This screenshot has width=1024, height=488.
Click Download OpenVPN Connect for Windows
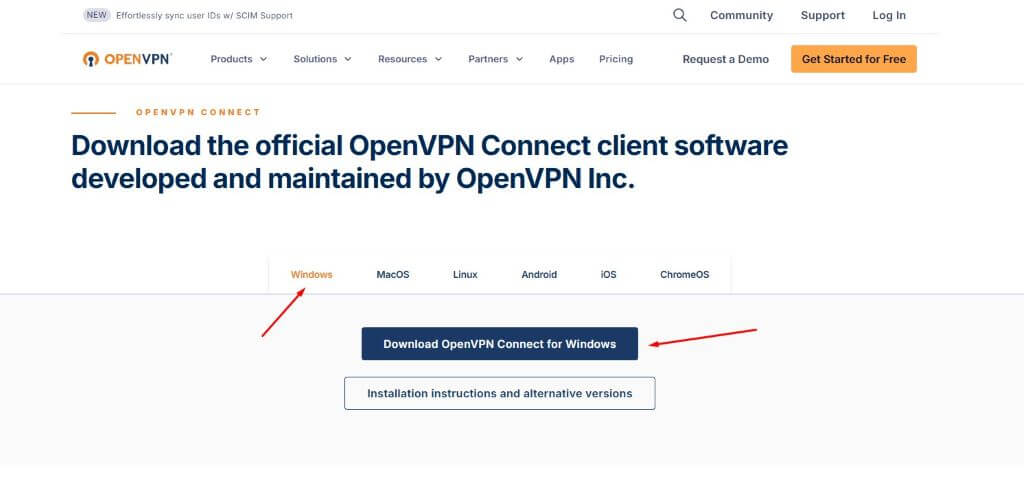[x=499, y=344]
